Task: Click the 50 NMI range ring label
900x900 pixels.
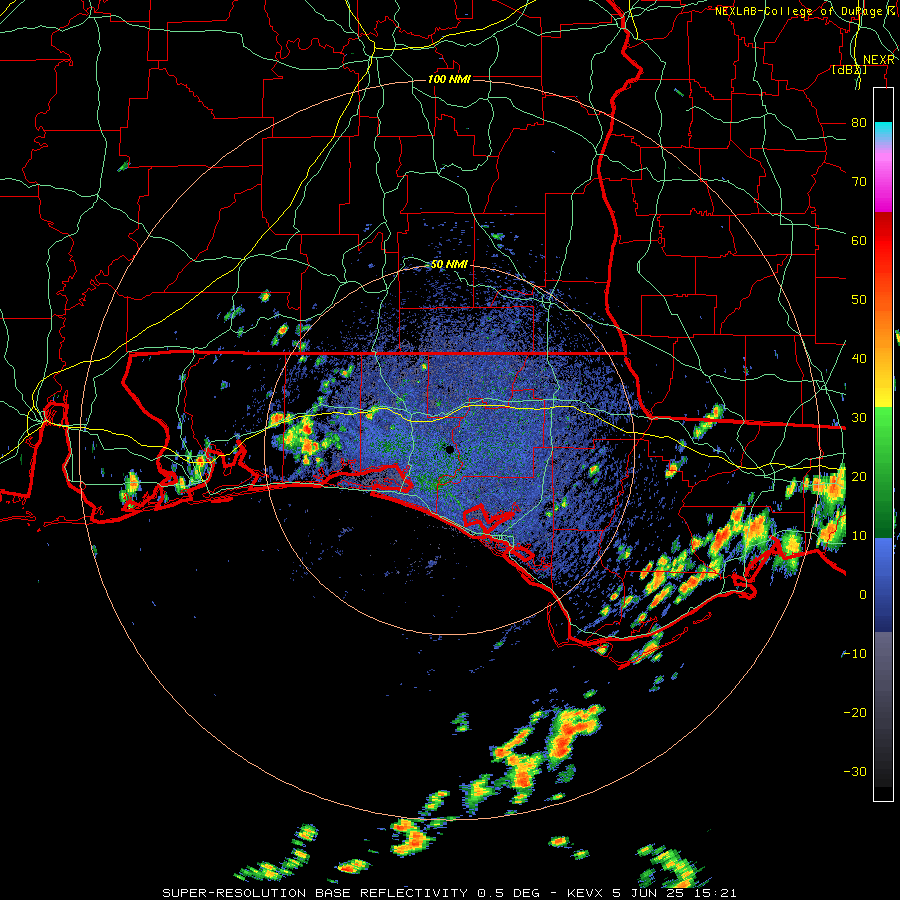Action: click(x=449, y=265)
